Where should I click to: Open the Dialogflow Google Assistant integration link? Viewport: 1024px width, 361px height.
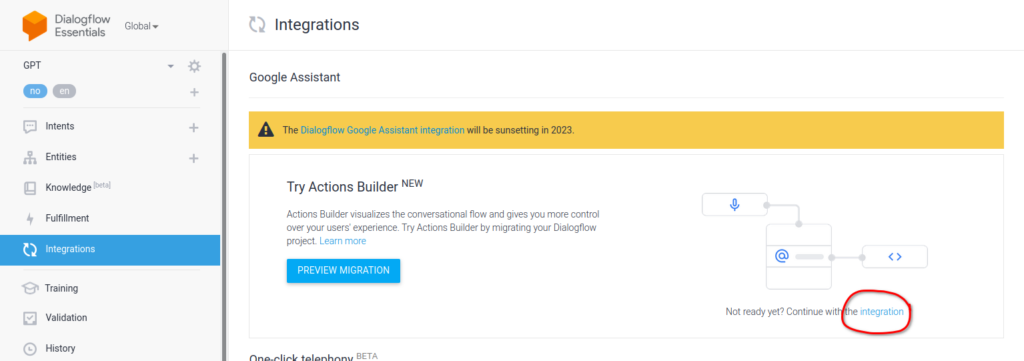coord(383,130)
